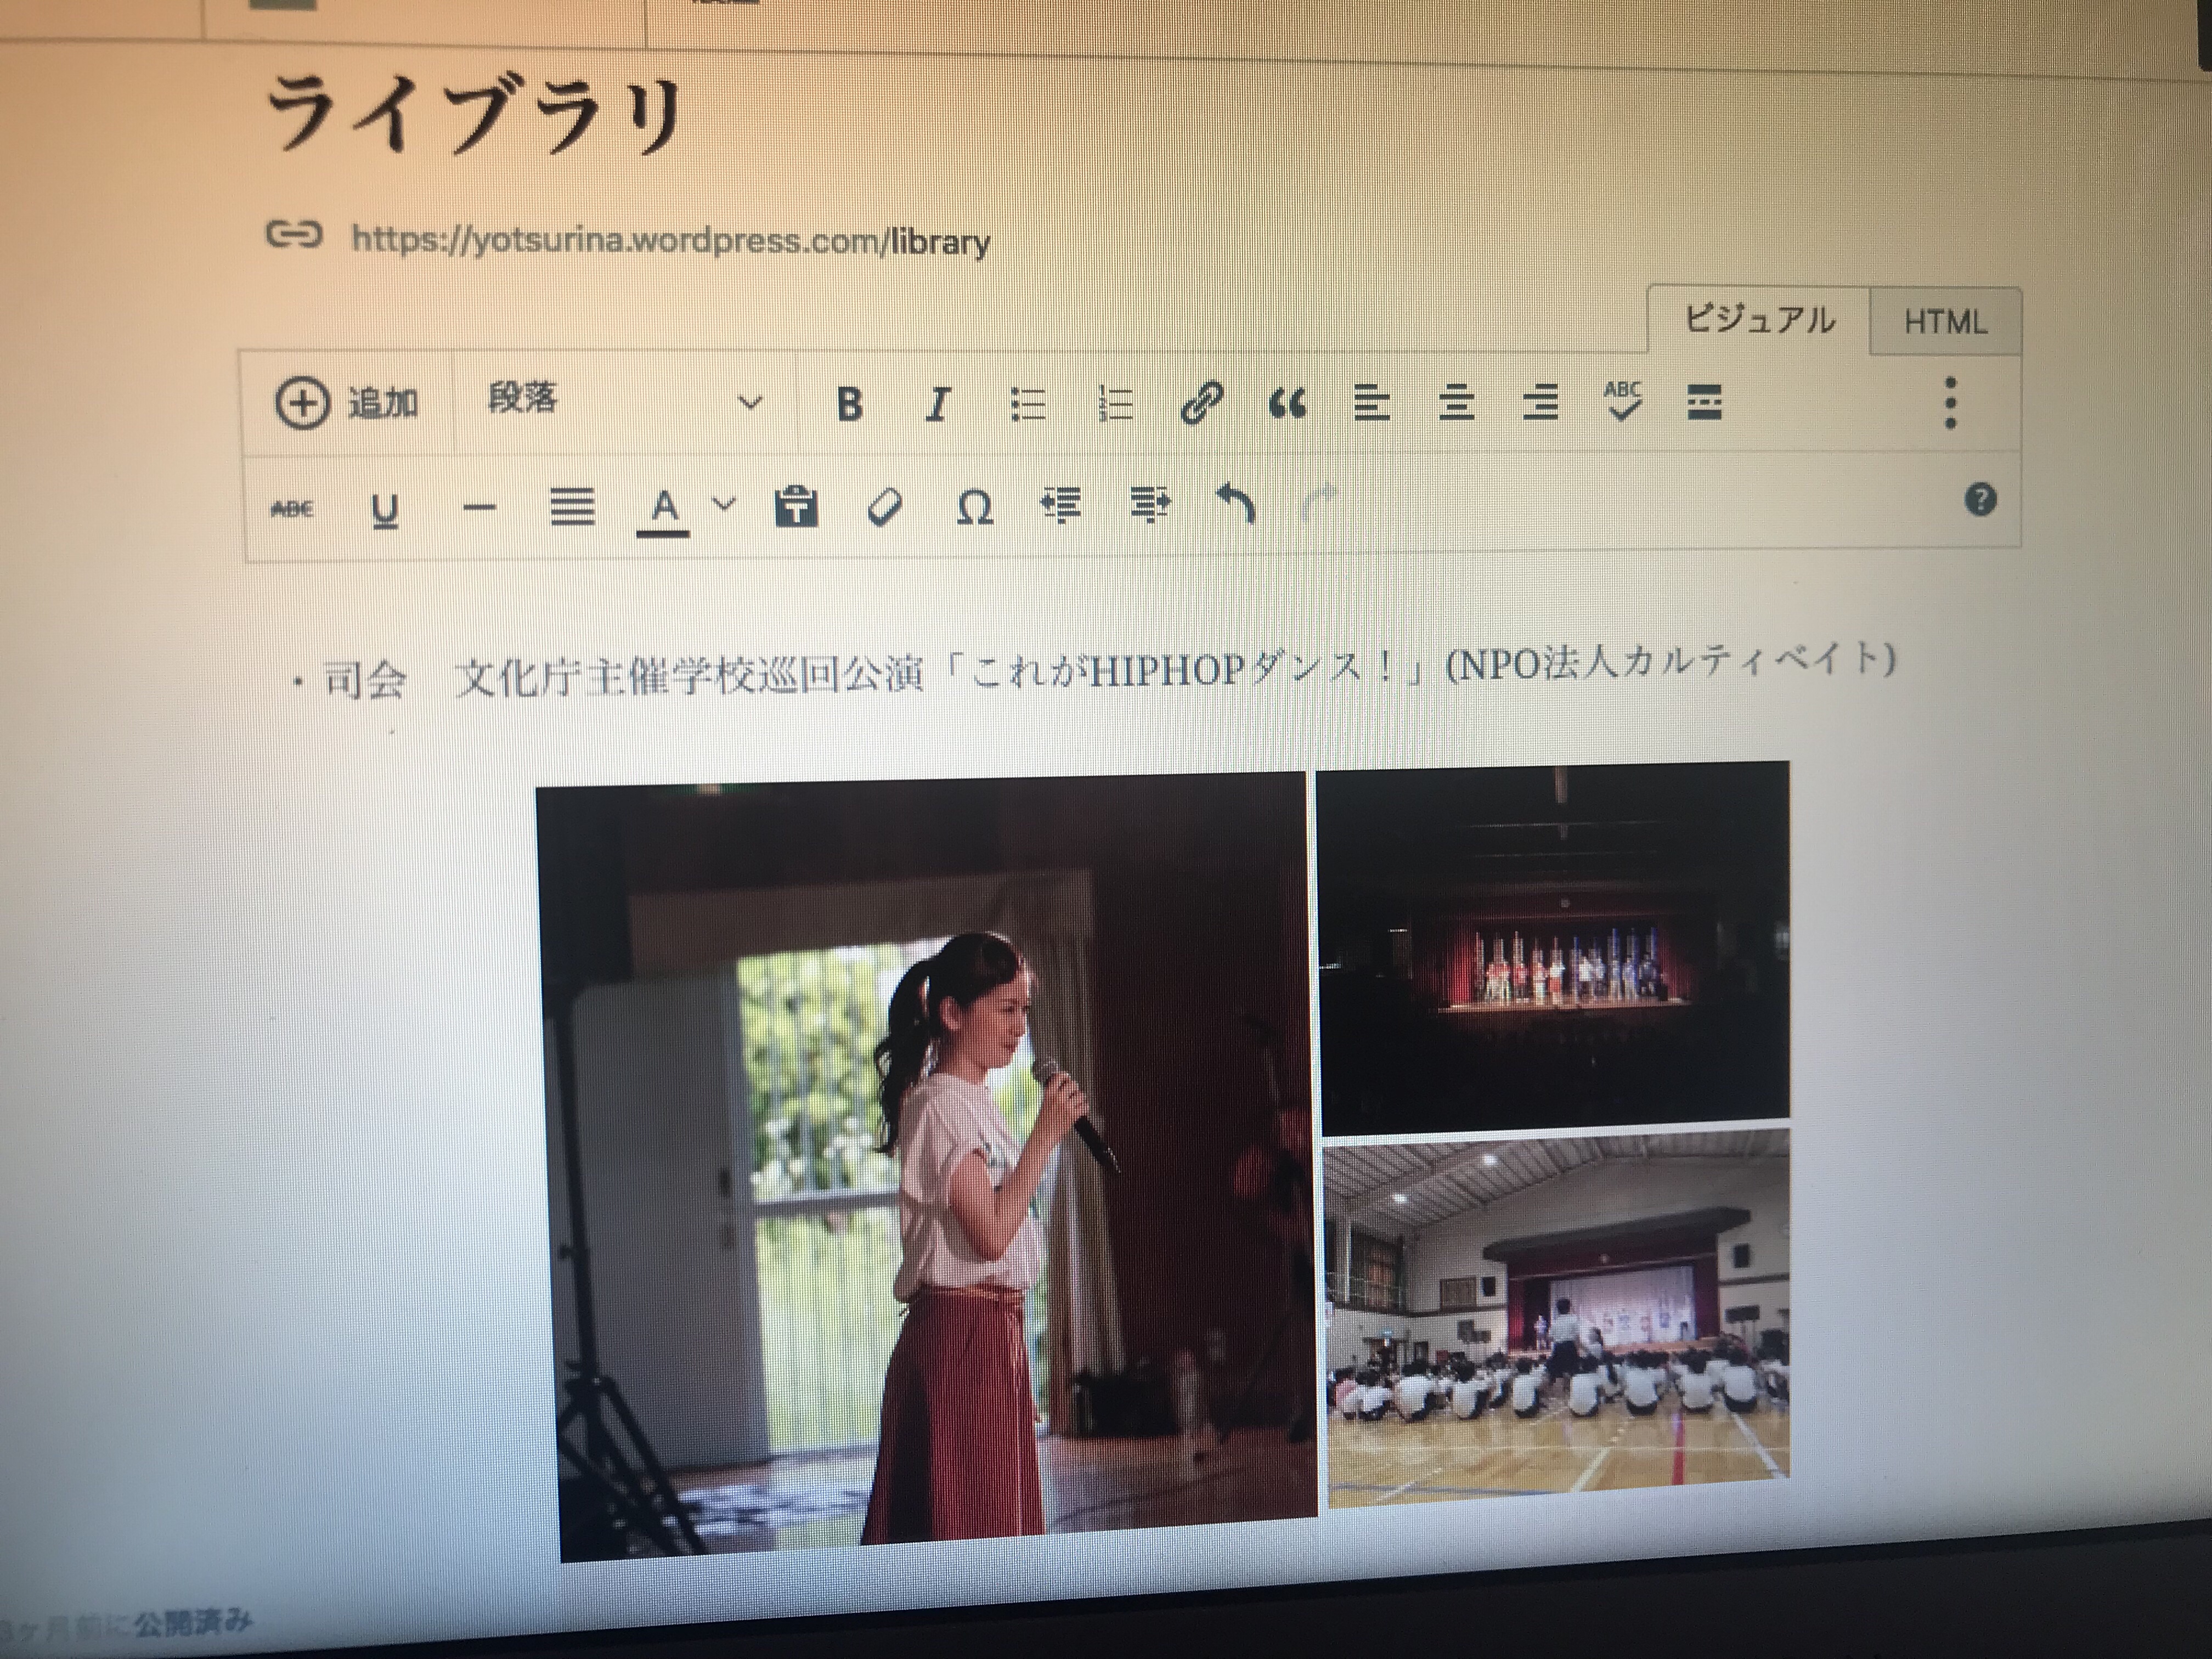Align text center
2212x1659 pixels.
click(x=1456, y=402)
